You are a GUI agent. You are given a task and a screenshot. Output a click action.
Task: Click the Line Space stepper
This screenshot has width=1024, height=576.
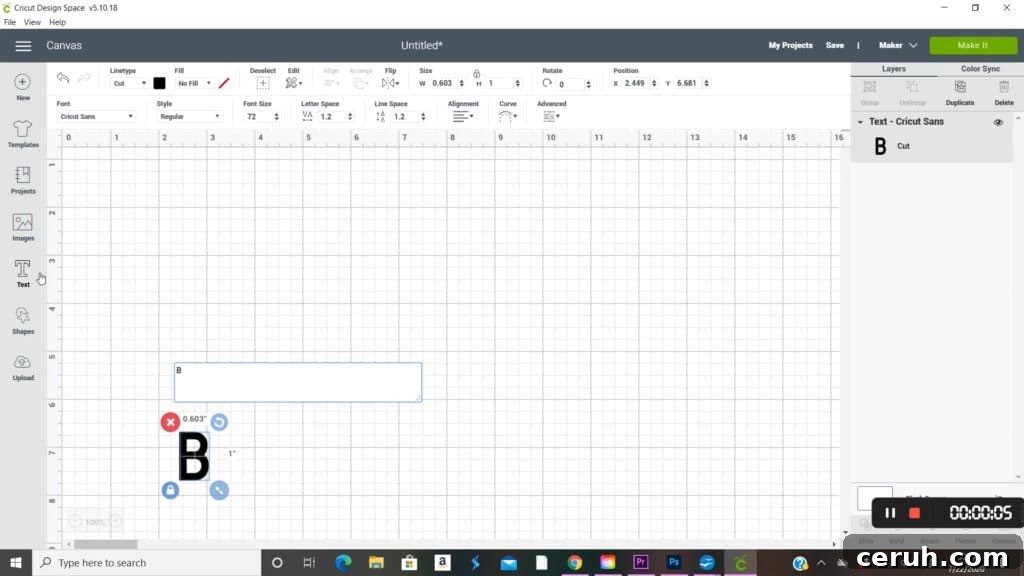tap(423, 116)
